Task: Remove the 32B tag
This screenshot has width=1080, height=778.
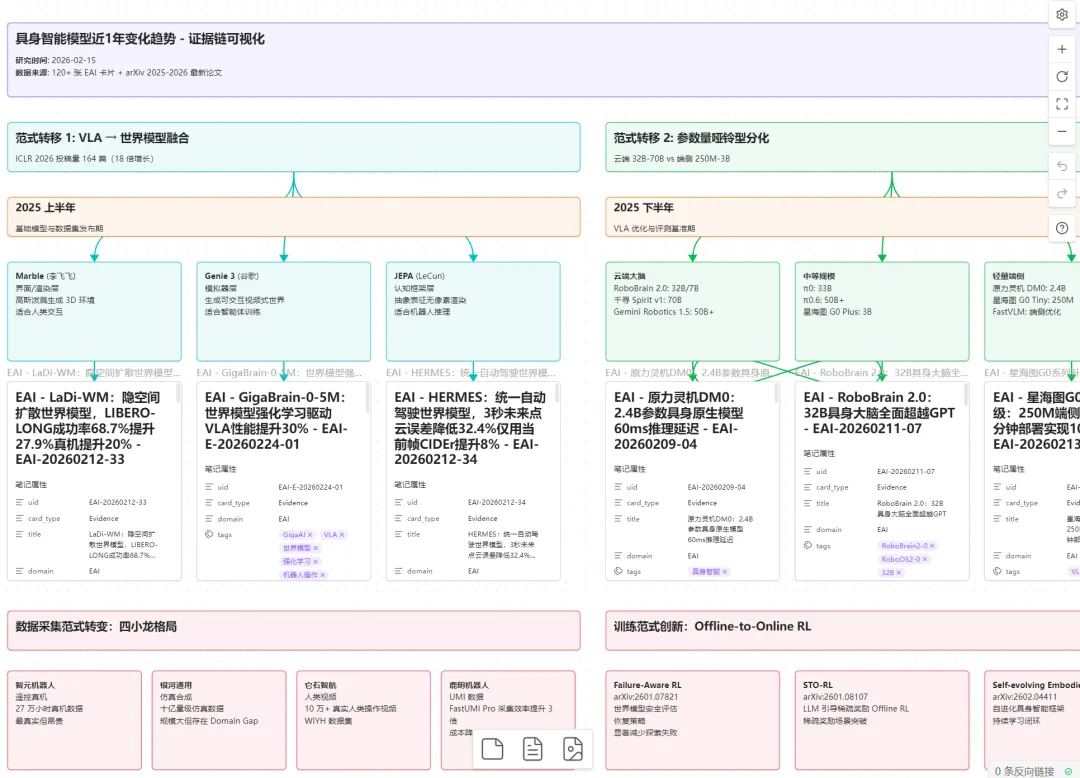Action: click(899, 573)
